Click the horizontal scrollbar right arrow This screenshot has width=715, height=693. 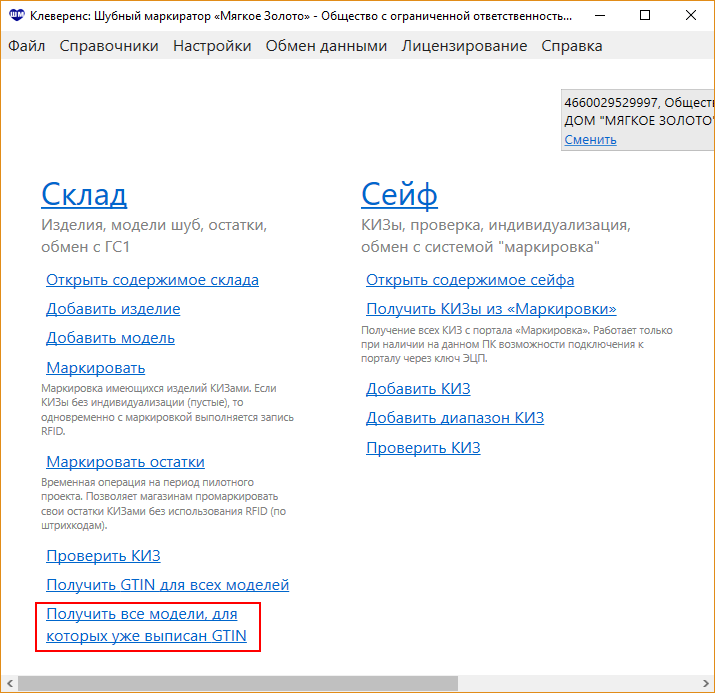click(x=705, y=683)
